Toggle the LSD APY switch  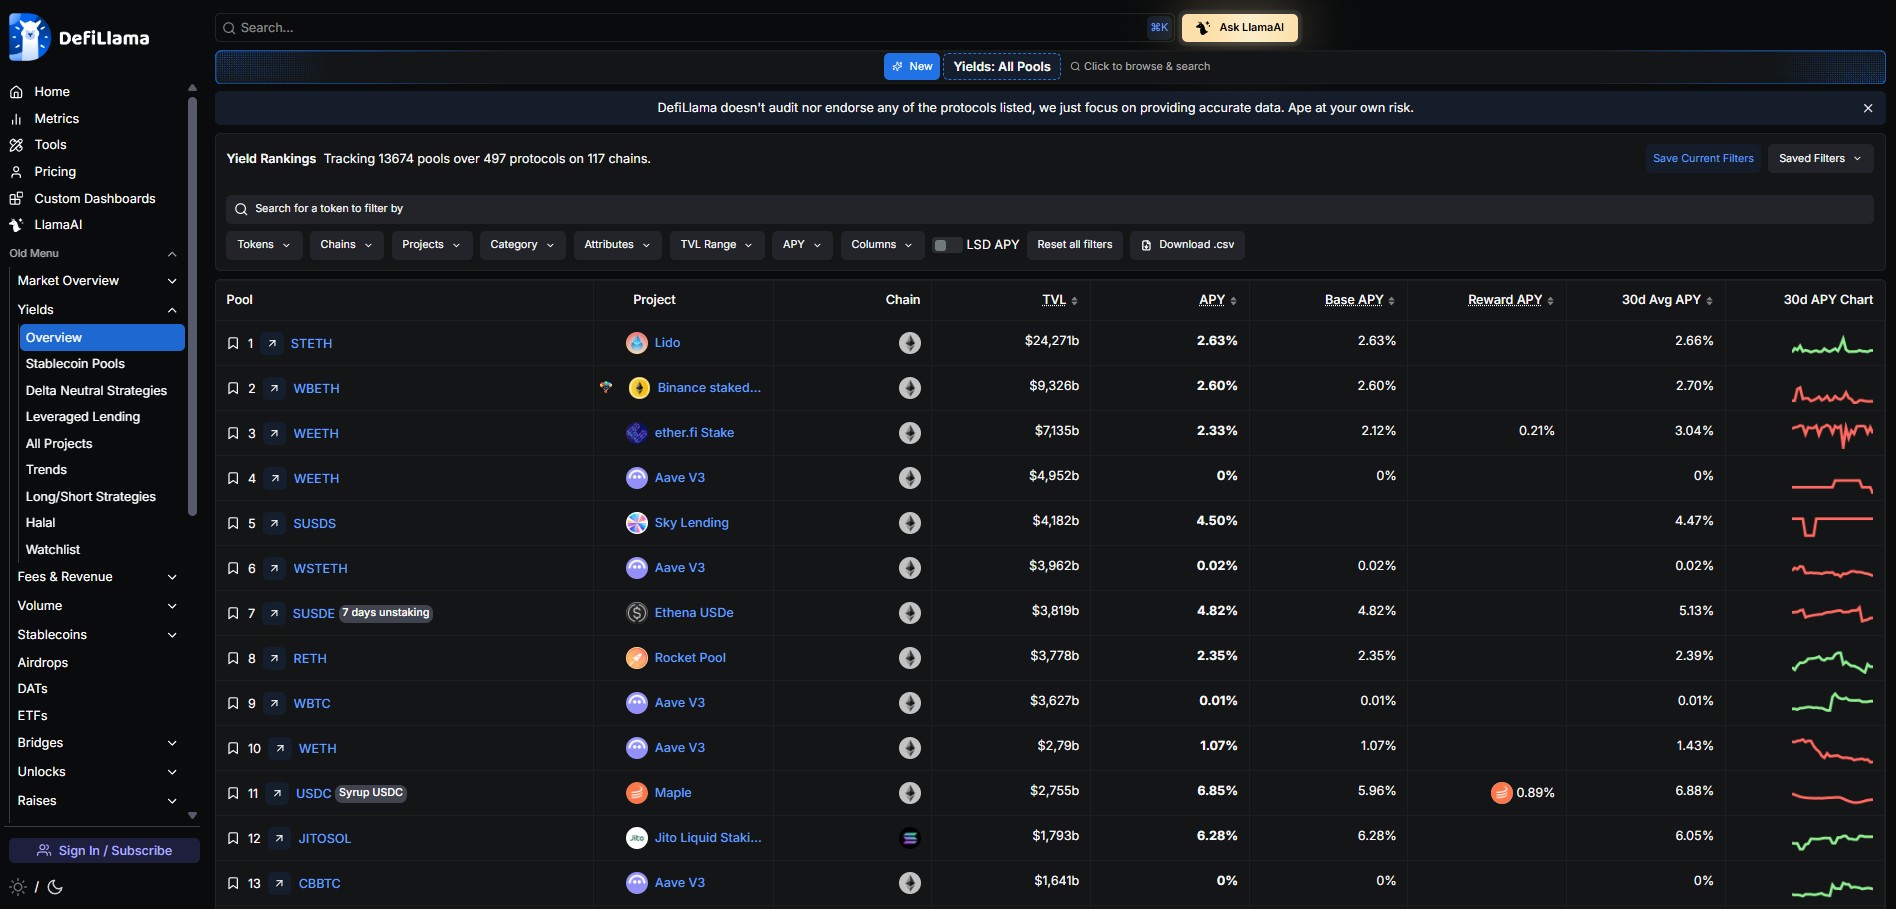tap(946, 245)
